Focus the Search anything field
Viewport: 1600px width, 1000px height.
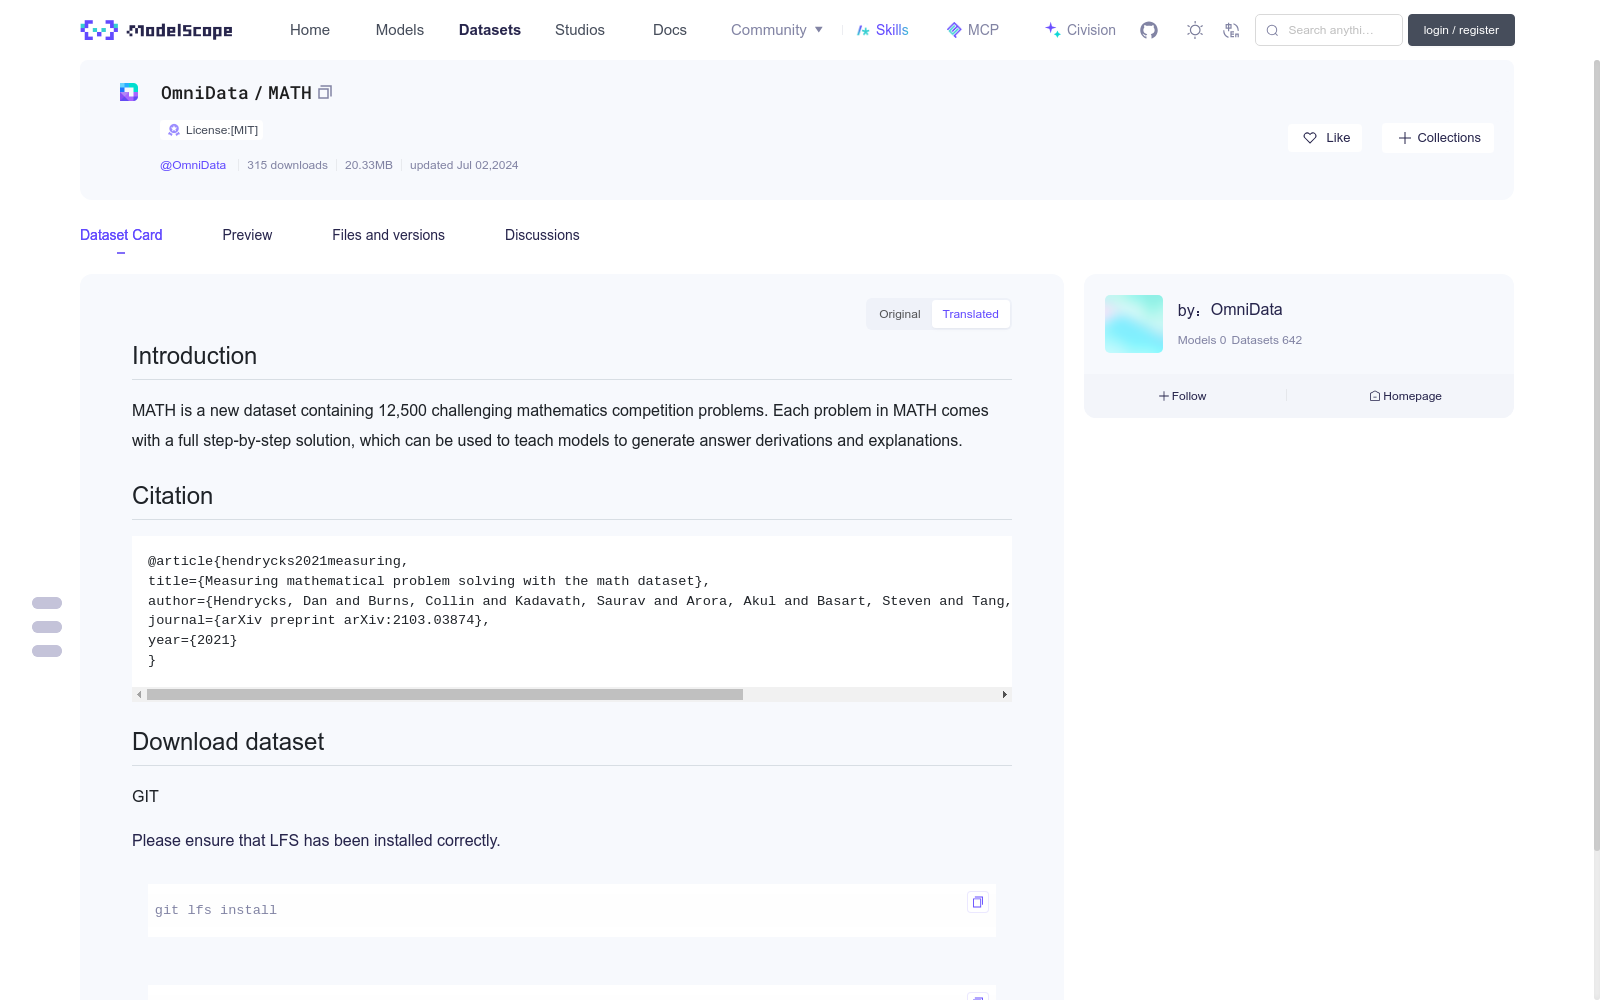point(1329,30)
